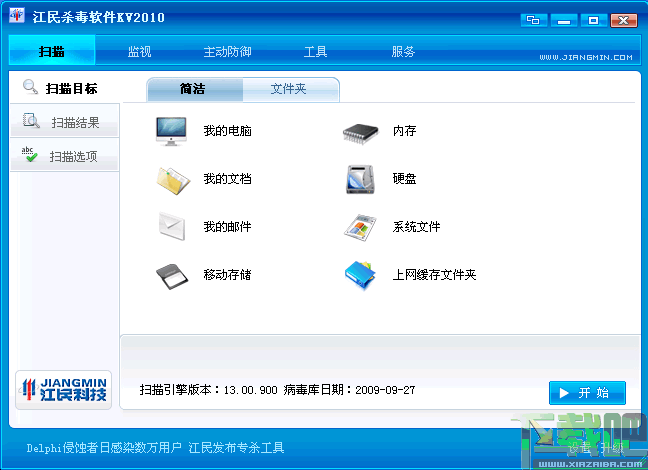The height and width of the screenshot is (470, 648).
Task: Close the KV2010 antivirus window
Action: point(624,20)
